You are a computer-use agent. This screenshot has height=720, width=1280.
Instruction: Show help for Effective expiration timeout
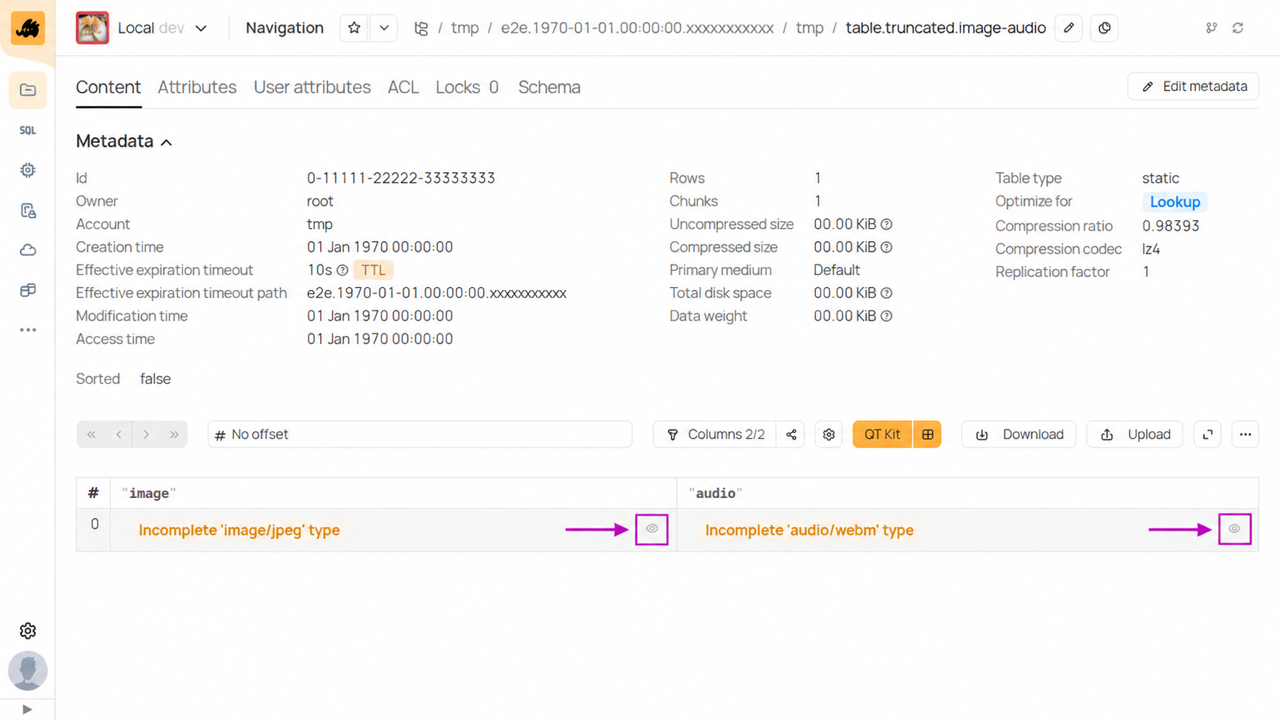coord(342,270)
